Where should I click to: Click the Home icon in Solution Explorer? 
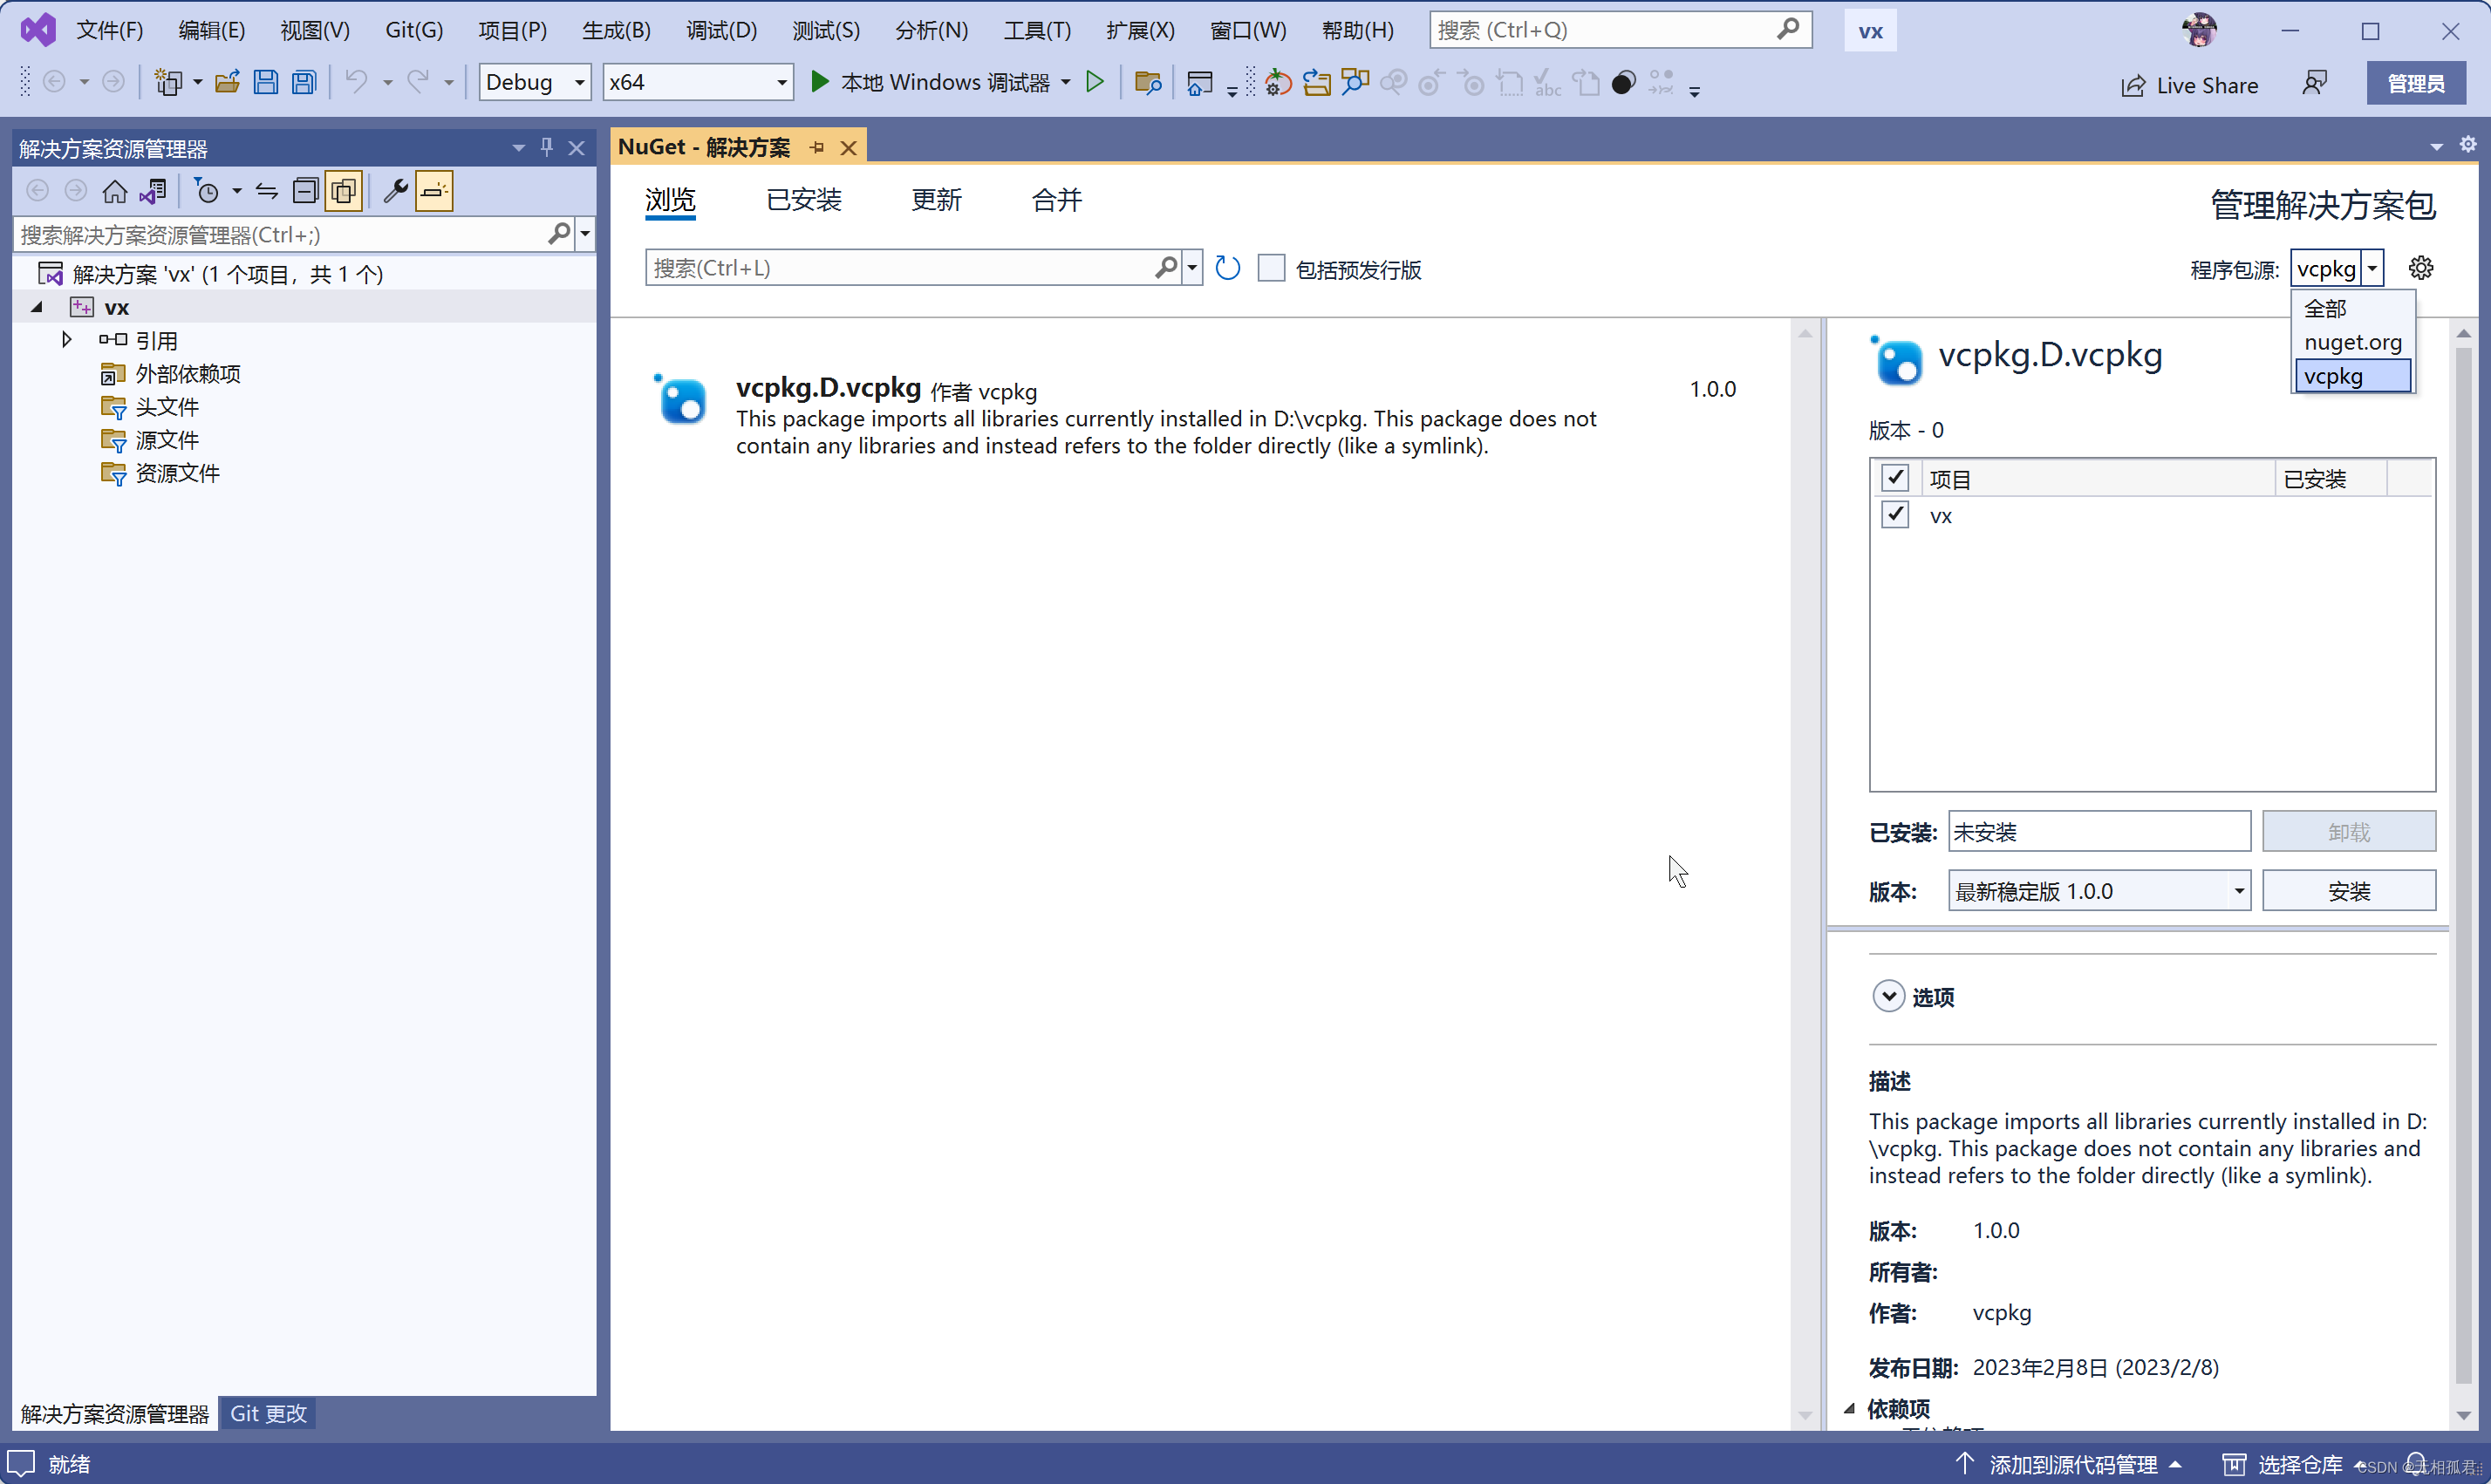tap(115, 191)
